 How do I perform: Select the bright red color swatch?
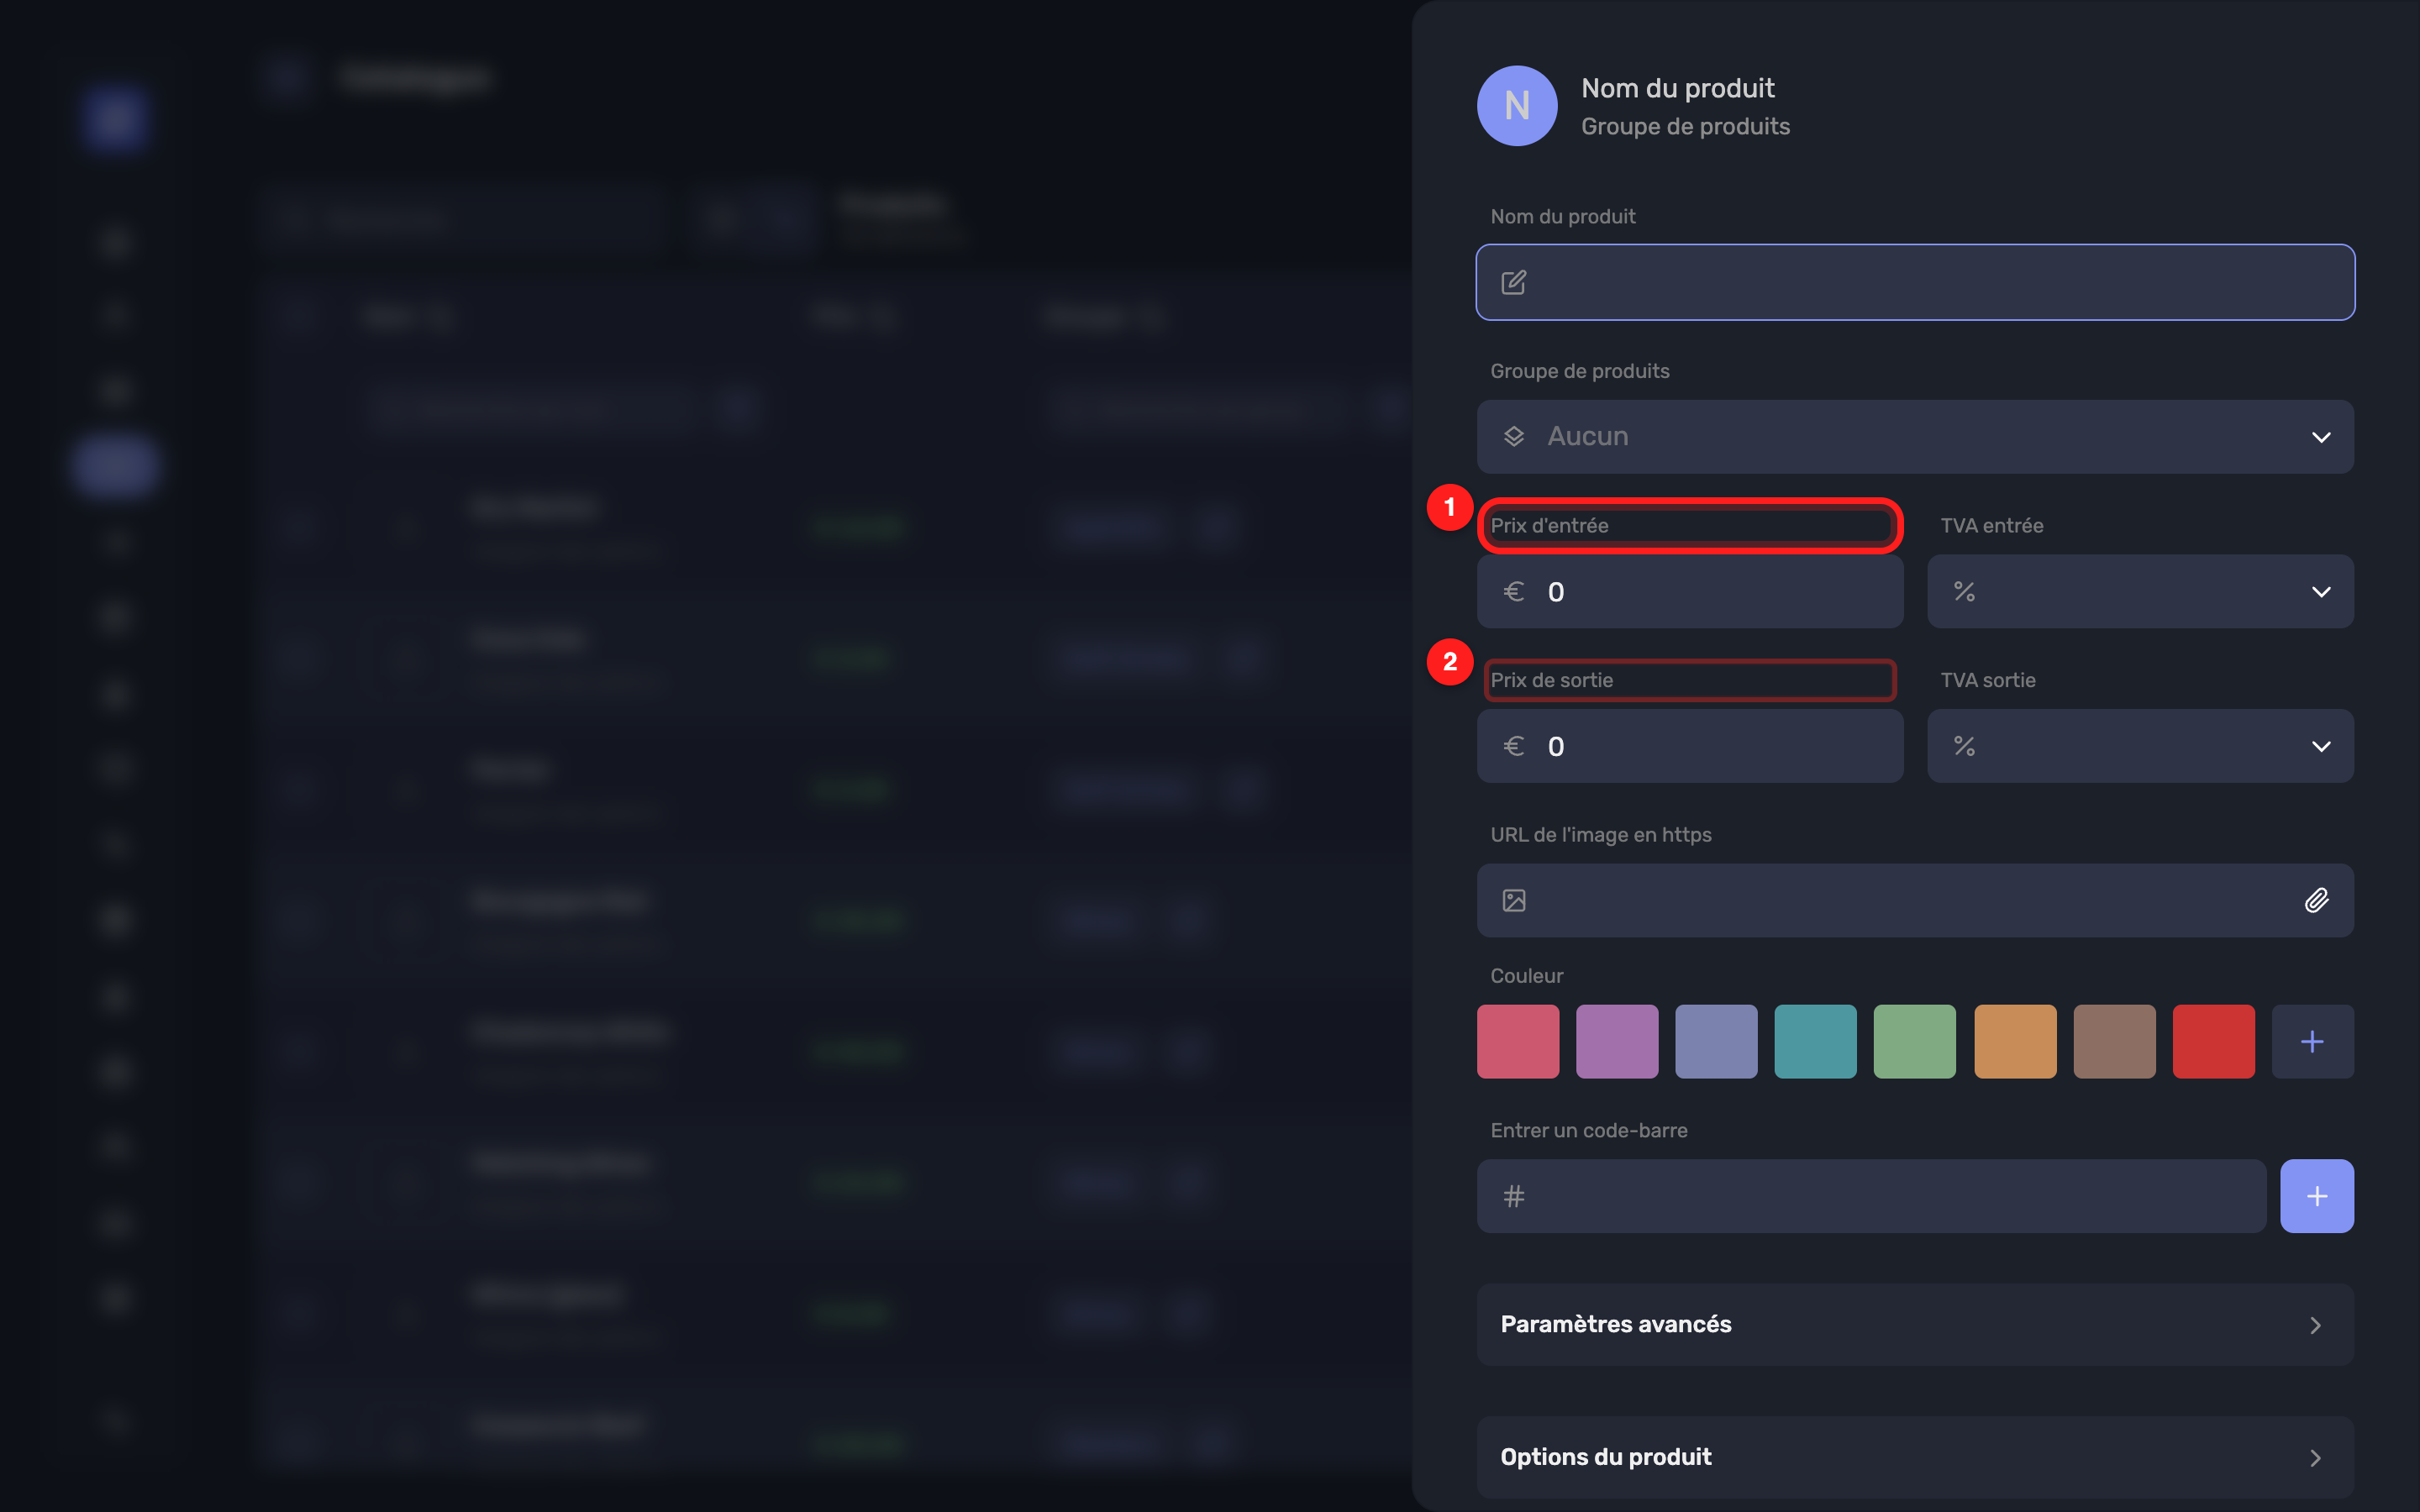pos(2213,1041)
